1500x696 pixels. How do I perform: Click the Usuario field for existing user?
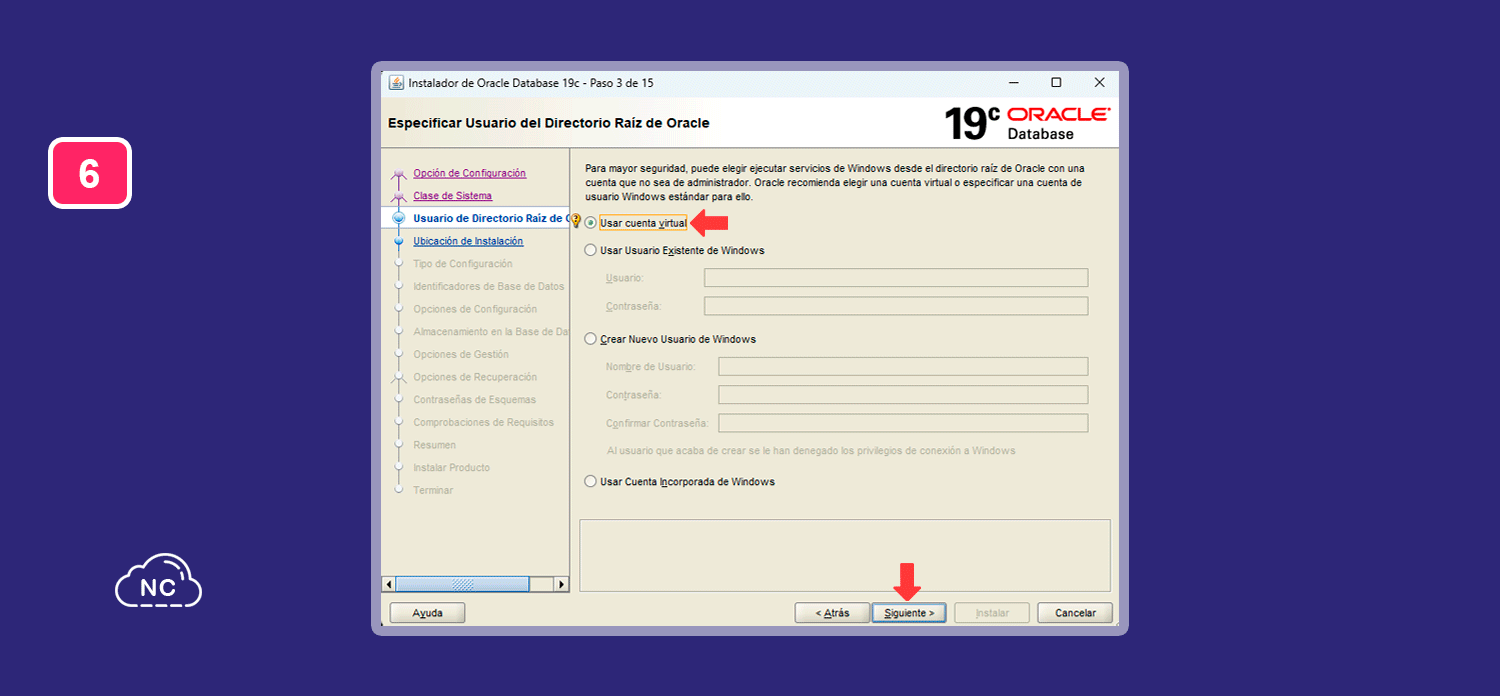point(896,278)
